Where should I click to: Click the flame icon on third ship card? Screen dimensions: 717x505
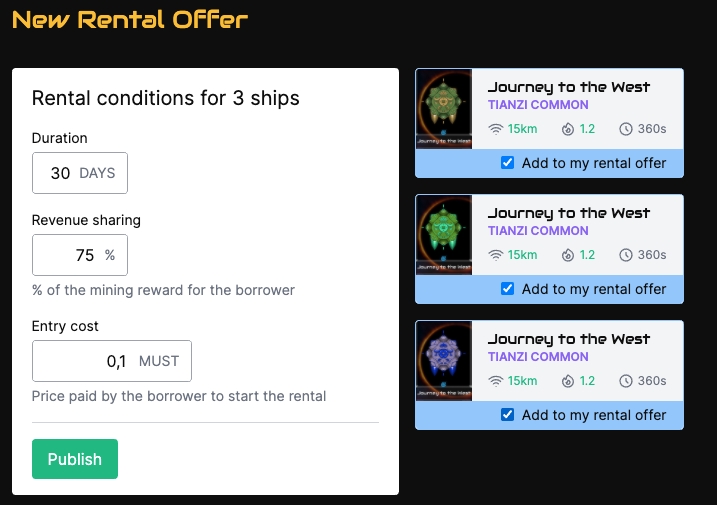point(568,381)
